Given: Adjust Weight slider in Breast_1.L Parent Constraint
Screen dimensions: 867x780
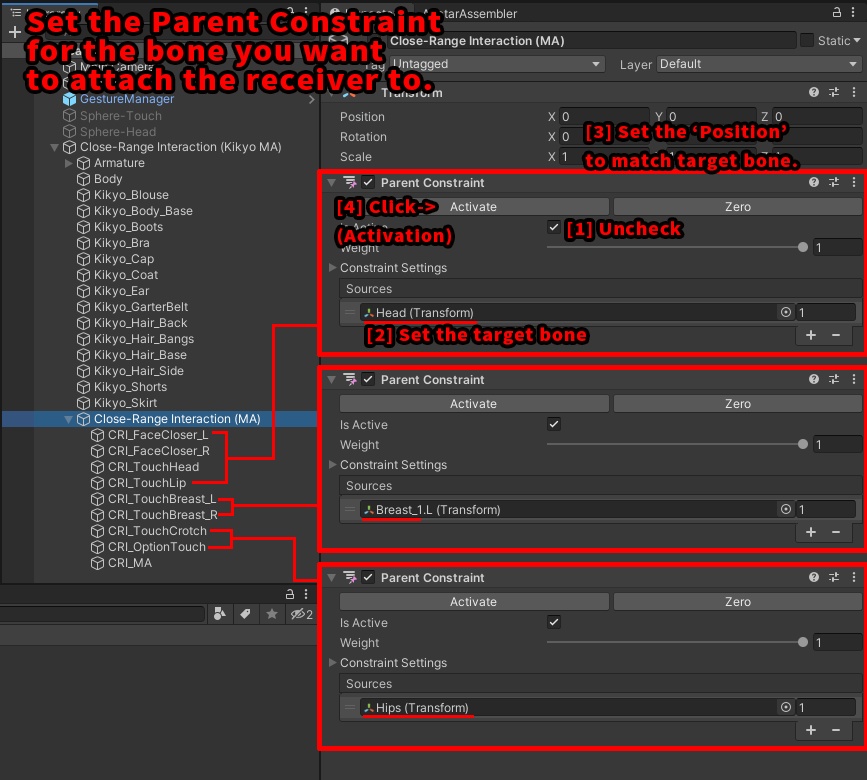Looking at the screenshot, I should (x=677, y=444).
